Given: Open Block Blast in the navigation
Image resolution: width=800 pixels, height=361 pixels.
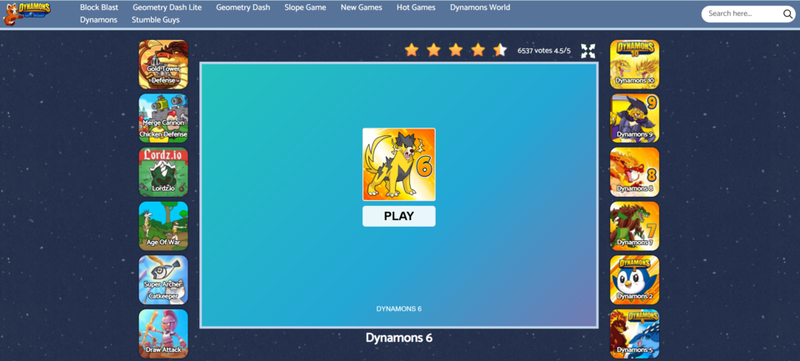Looking at the screenshot, I should 99,8.
